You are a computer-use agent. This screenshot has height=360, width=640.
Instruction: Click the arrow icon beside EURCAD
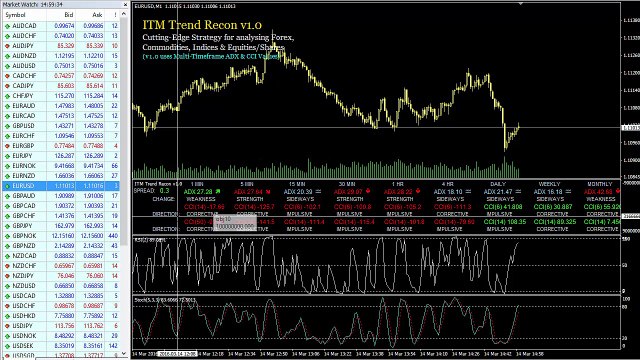coord(7,116)
